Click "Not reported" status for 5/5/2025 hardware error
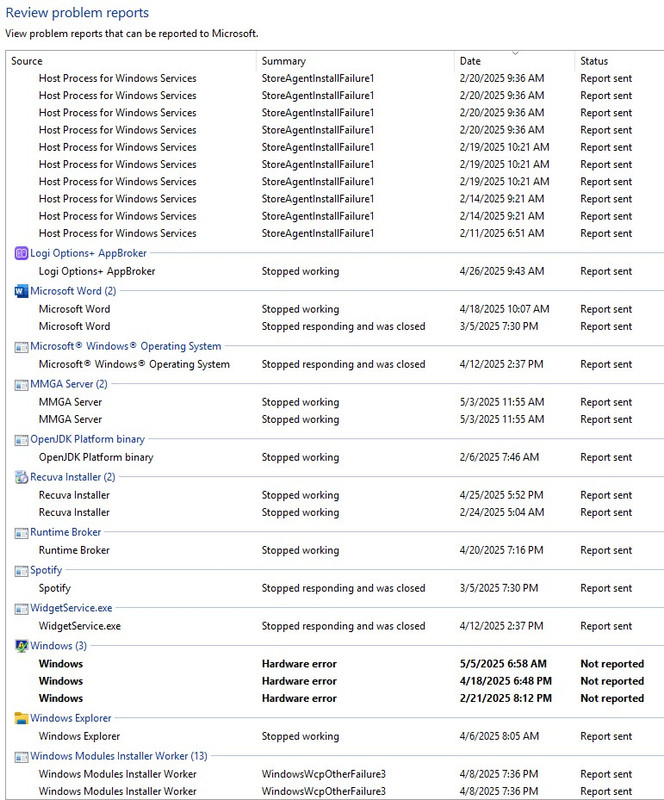664x800 pixels. click(612, 664)
